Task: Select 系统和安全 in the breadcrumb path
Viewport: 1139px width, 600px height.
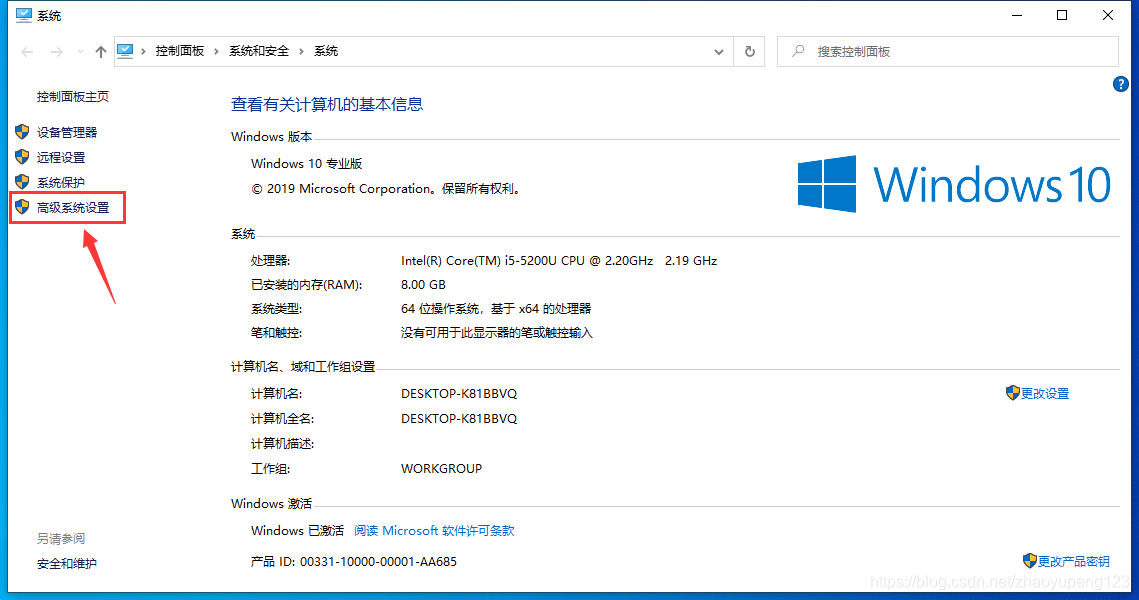Action: tap(259, 51)
